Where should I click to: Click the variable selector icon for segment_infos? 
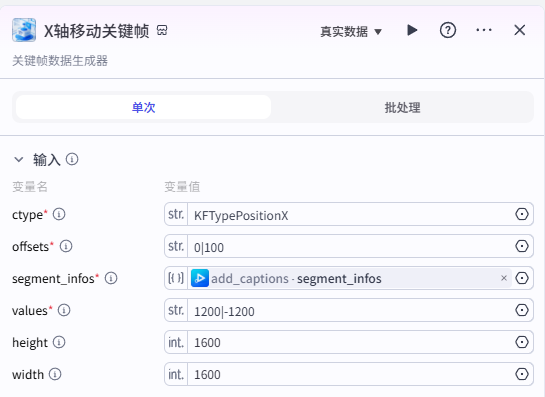[x=522, y=278]
